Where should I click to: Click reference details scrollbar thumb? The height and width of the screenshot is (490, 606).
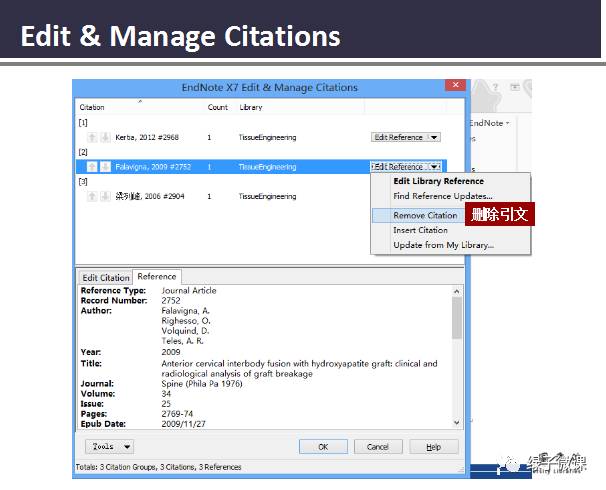(x=456, y=318)
